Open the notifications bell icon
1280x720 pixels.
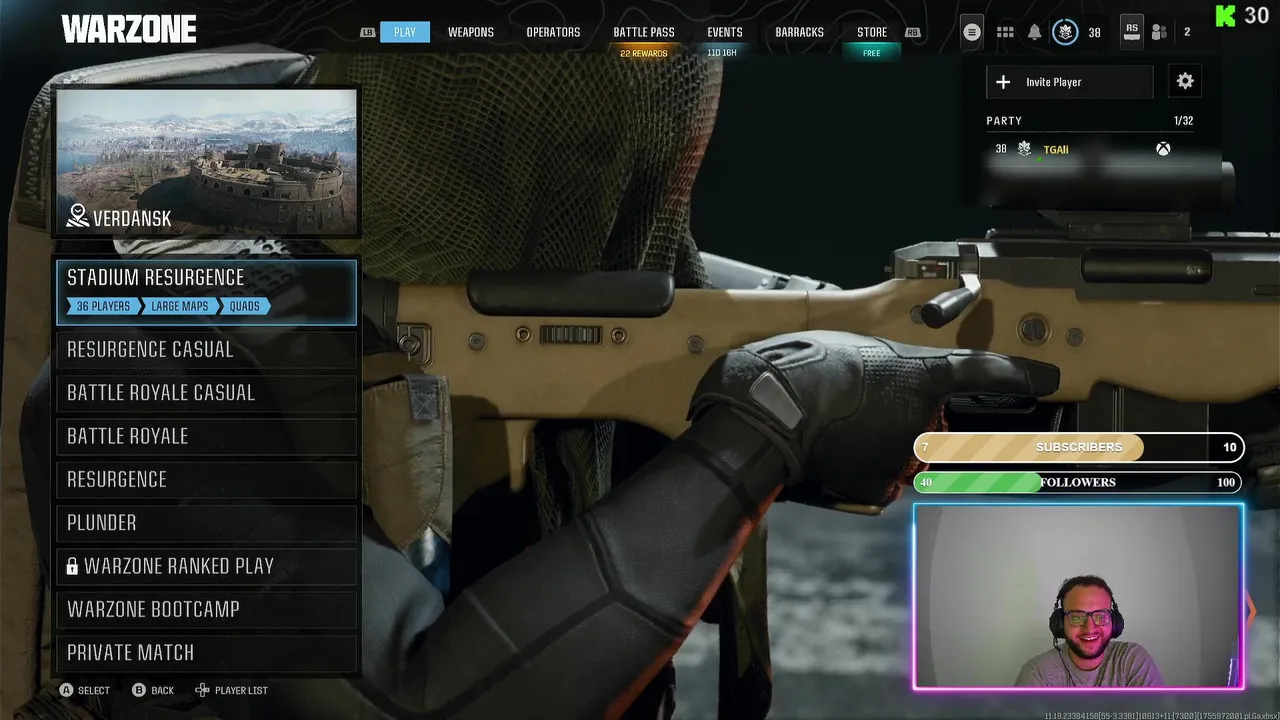1034,32
